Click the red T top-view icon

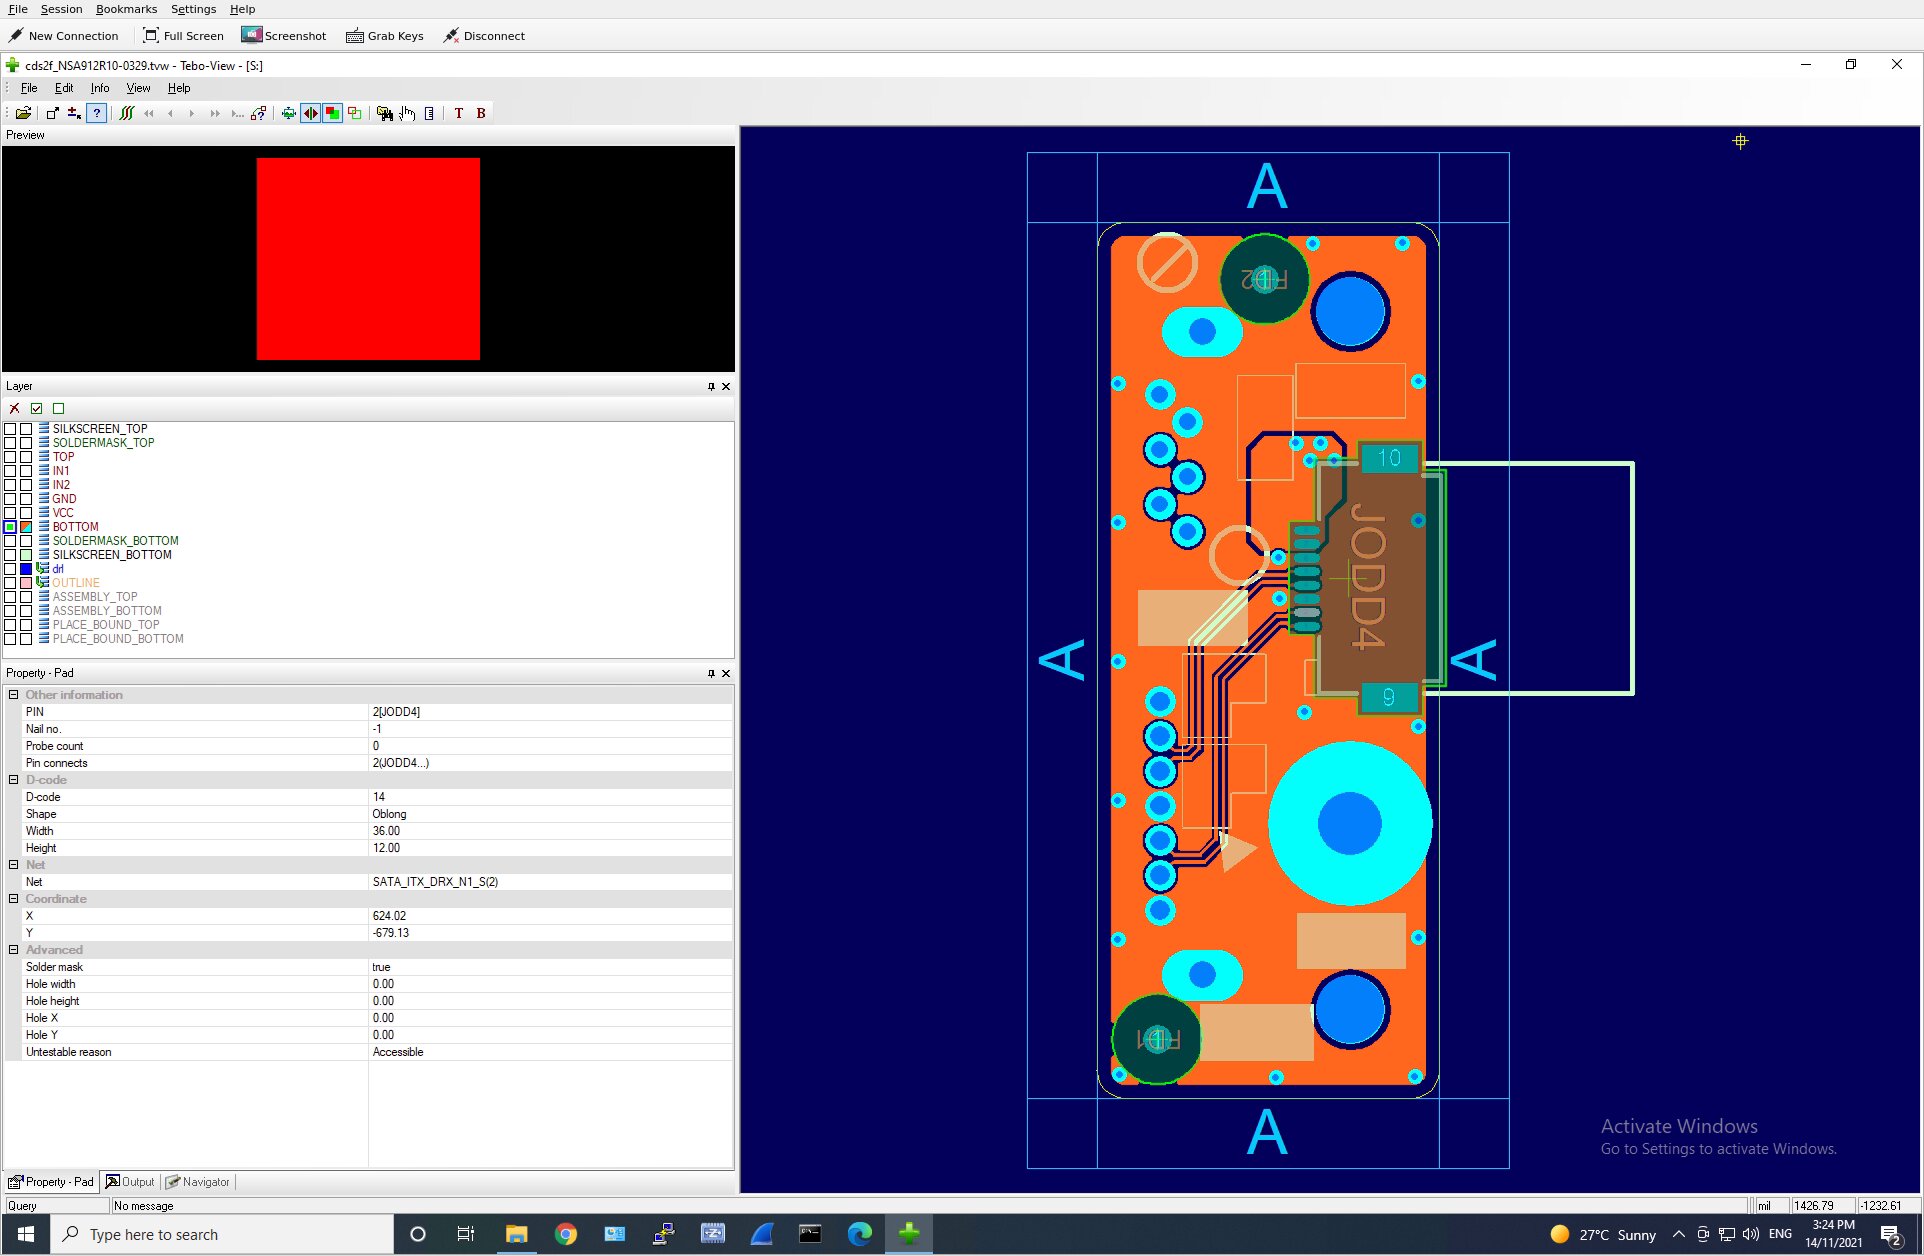[459, 113]
